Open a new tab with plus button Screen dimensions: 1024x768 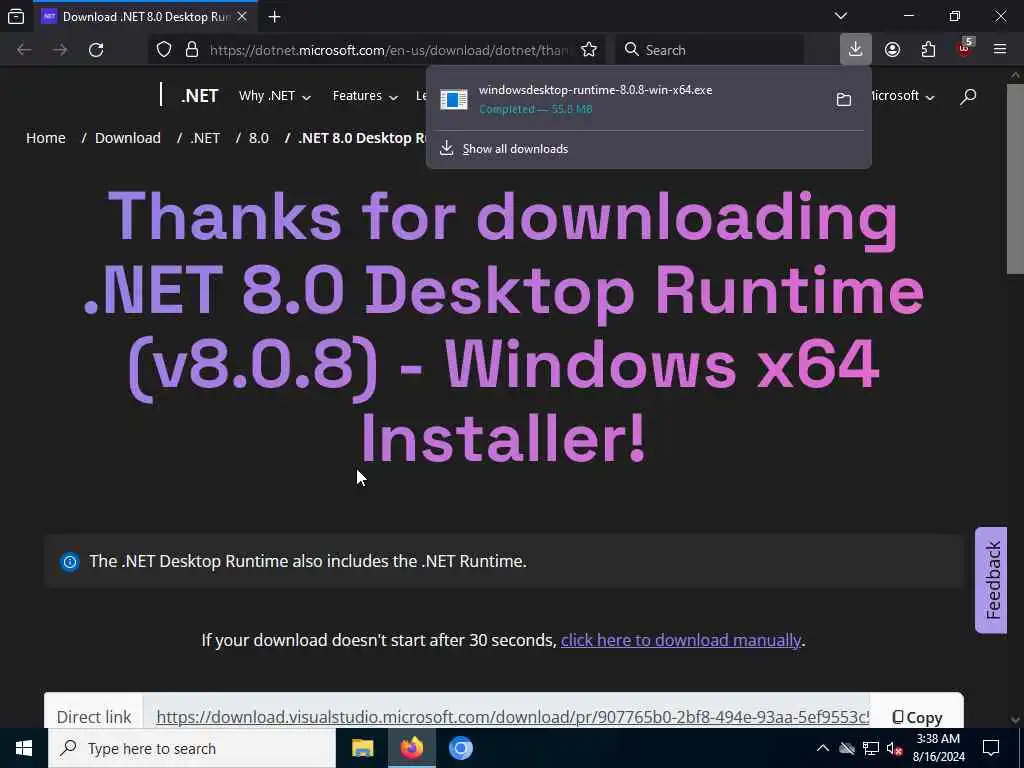point(274,16)
